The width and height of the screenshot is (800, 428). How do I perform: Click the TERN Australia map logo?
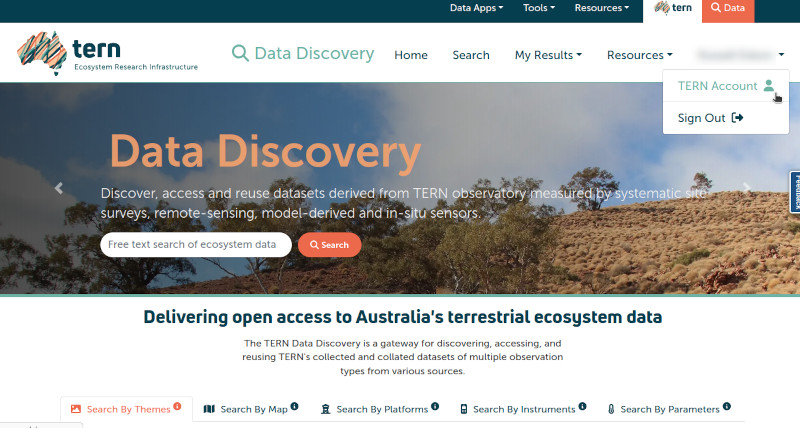42,53
